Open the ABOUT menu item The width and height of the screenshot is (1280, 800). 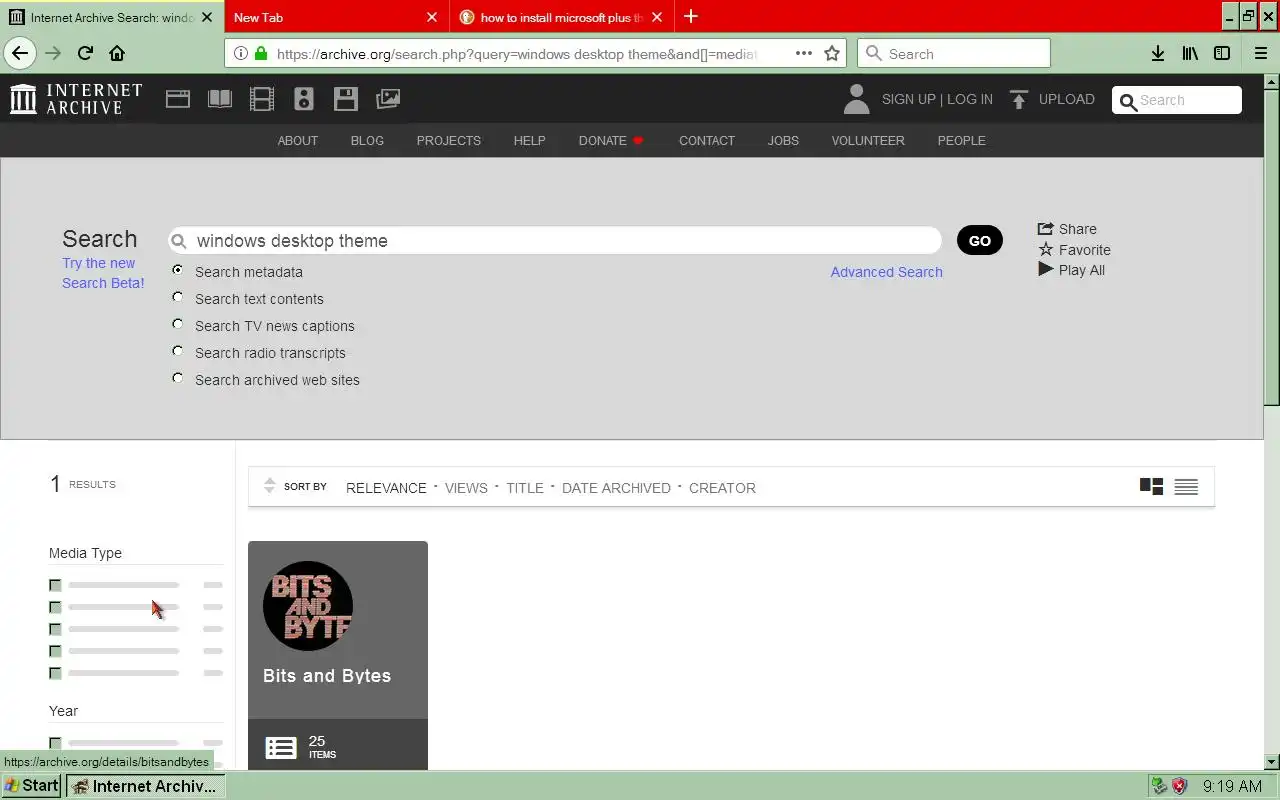[x=298, y=141]
